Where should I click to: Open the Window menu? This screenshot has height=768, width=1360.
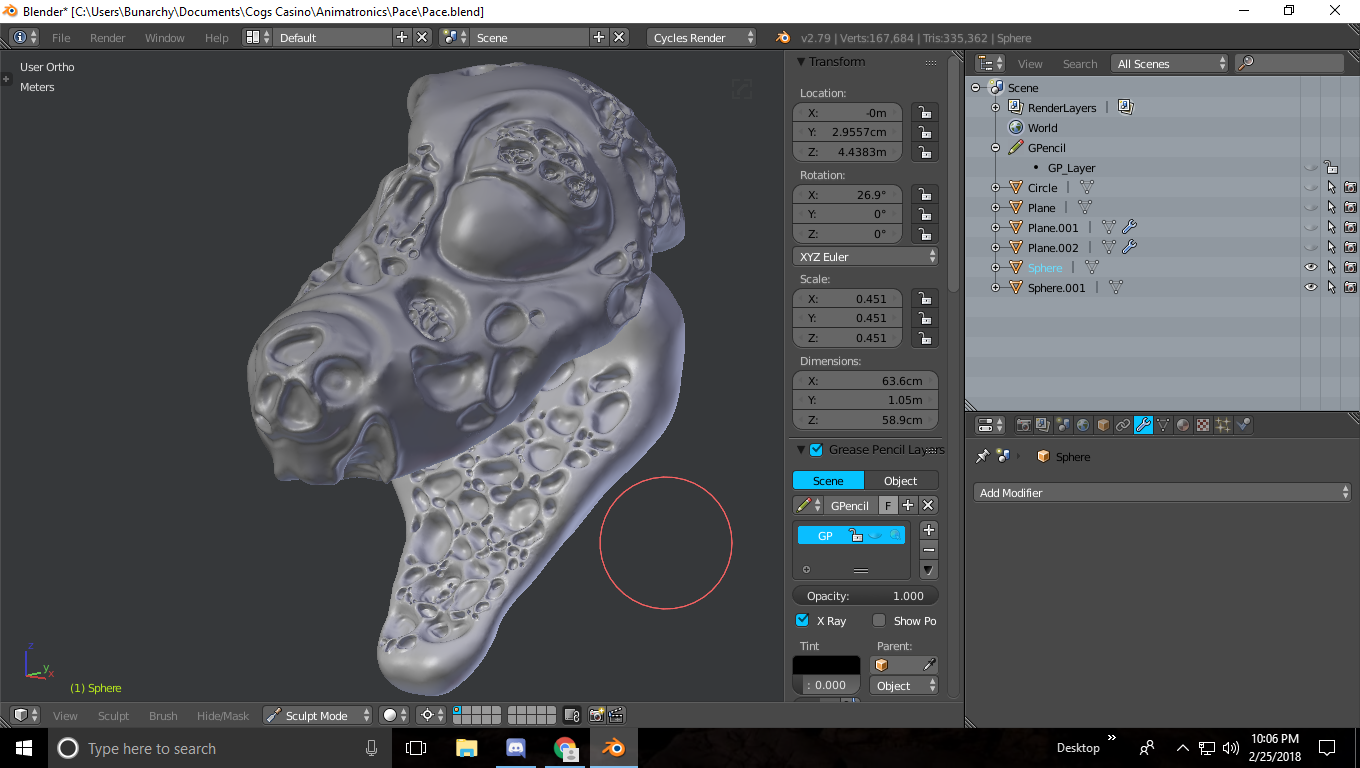[x=165, y=37]
